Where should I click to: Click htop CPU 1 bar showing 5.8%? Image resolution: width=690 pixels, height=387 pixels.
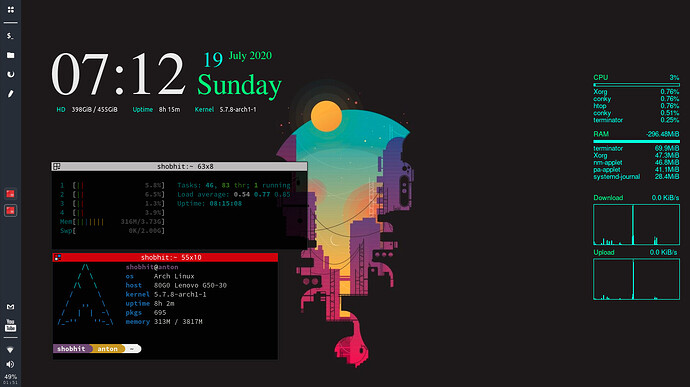tap(112, 185)
